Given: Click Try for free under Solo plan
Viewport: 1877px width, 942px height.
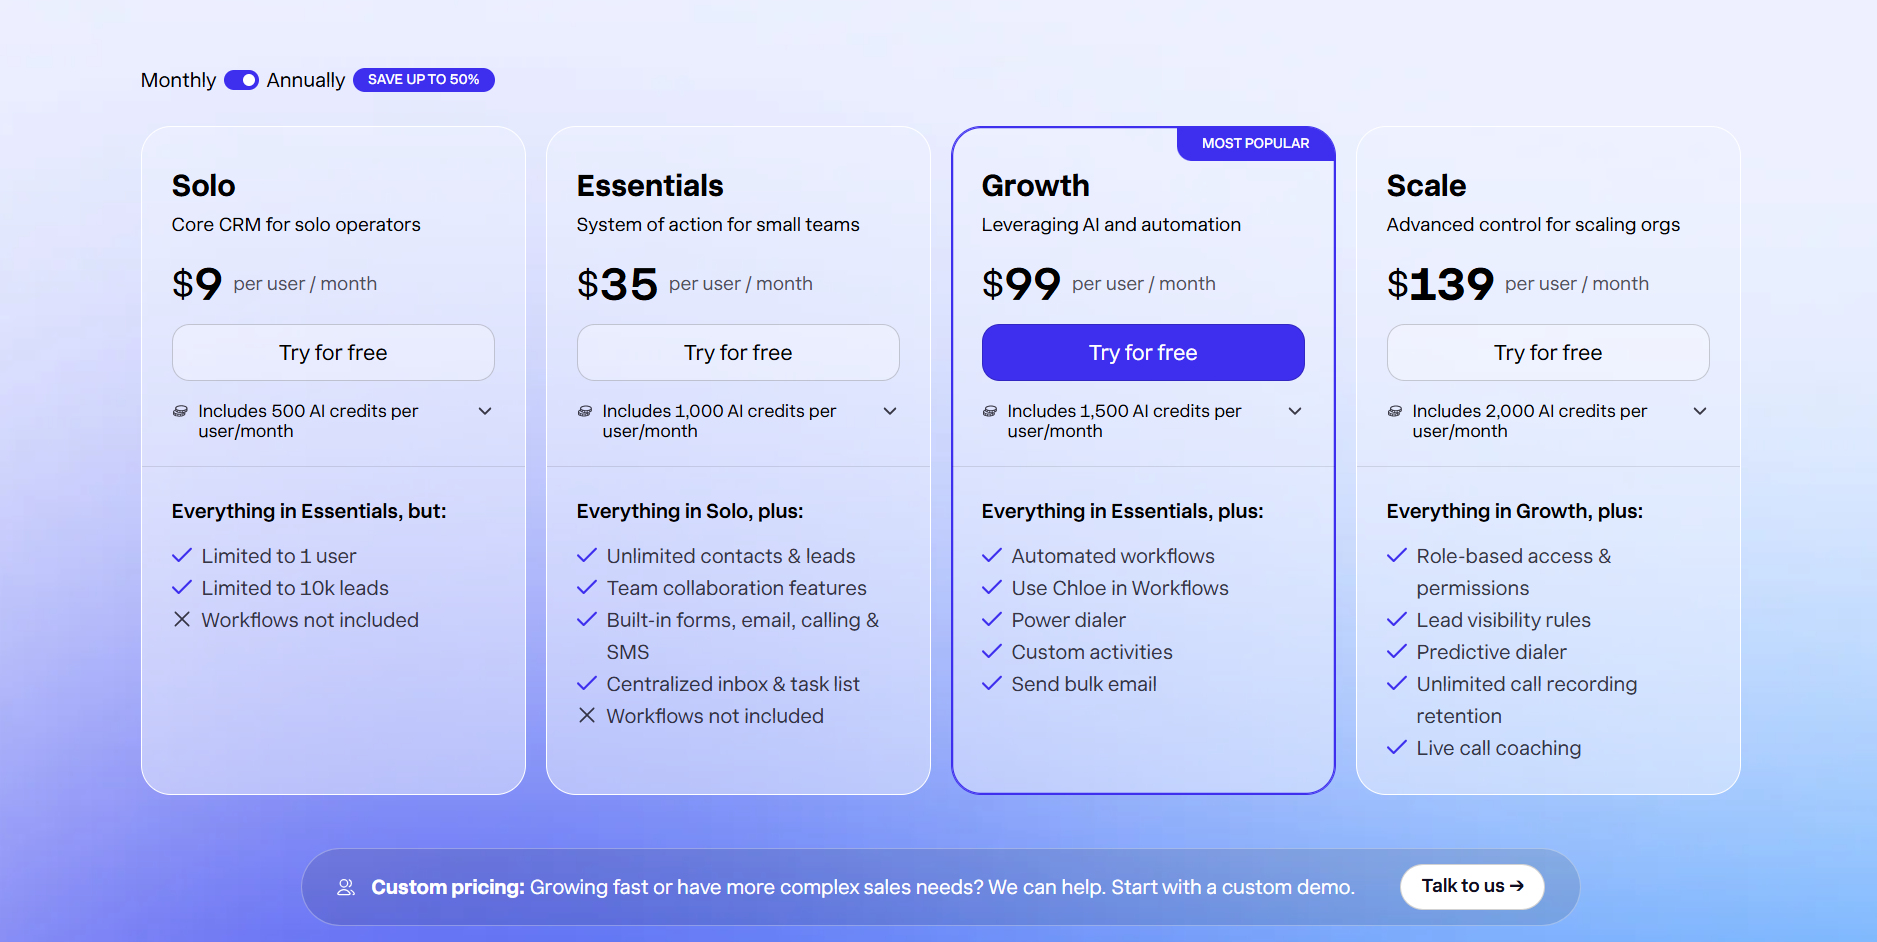Looking at the screenshot, I should point(333,352).
